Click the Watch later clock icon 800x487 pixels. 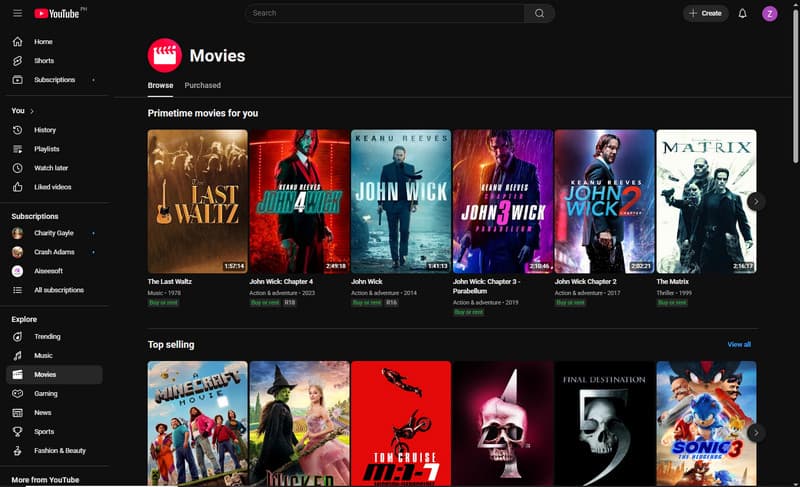[x=17, y=168]
